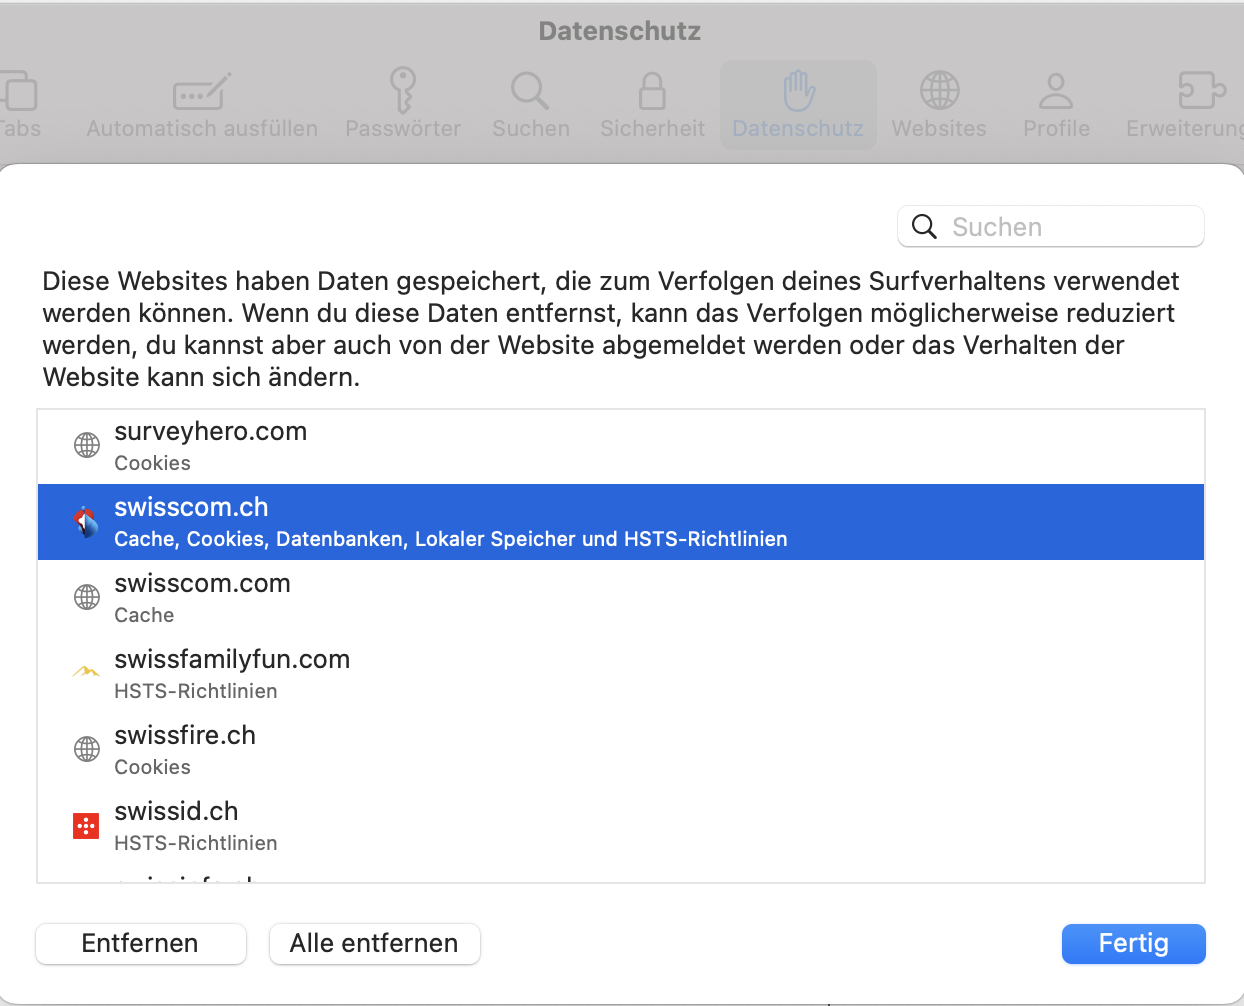Click Swisscom favicon of swisscom.ch row
Viewport: 1244px width, 1006px height.
[x=87, y=521]
